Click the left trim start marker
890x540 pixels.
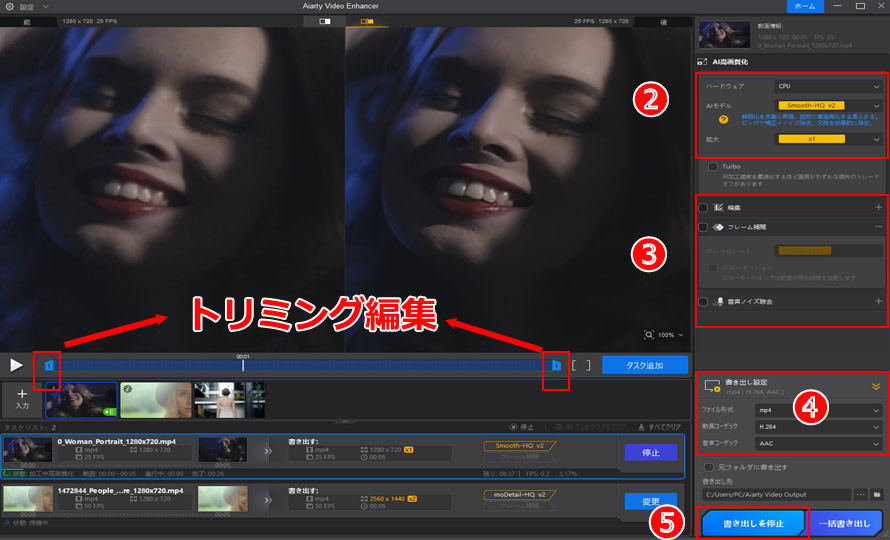tap(47, 366)
